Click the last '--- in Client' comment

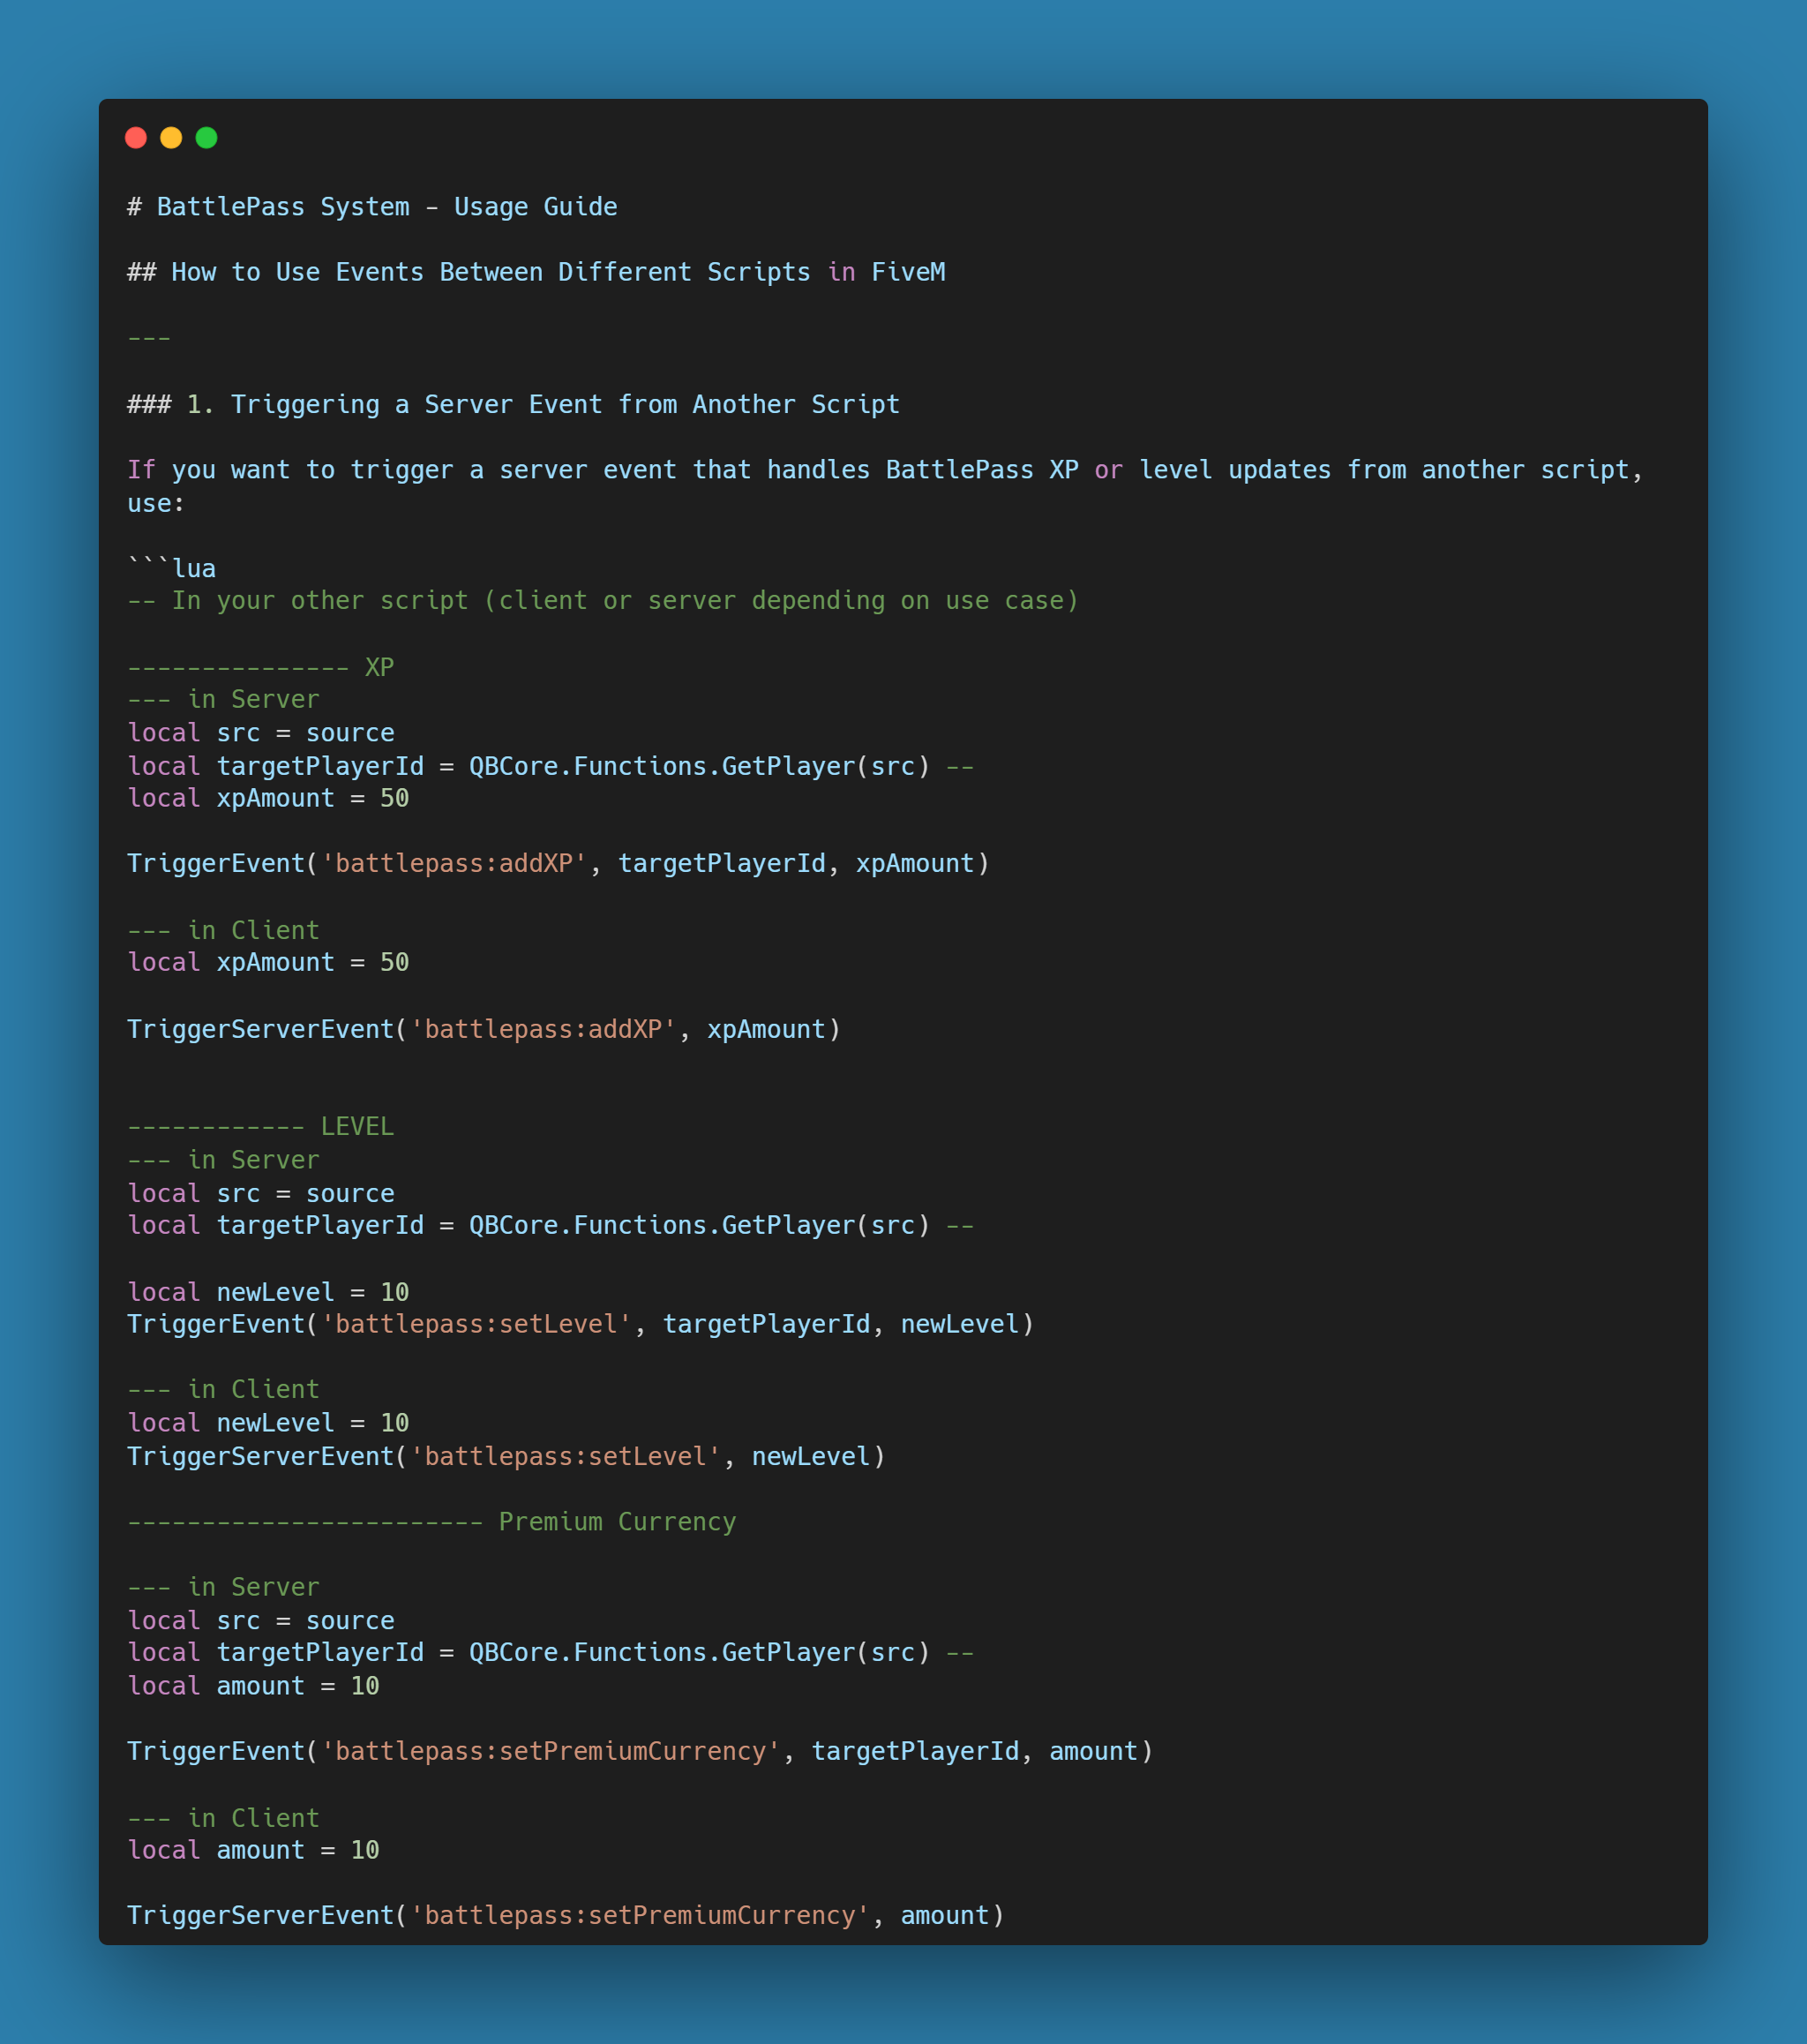223,1818
